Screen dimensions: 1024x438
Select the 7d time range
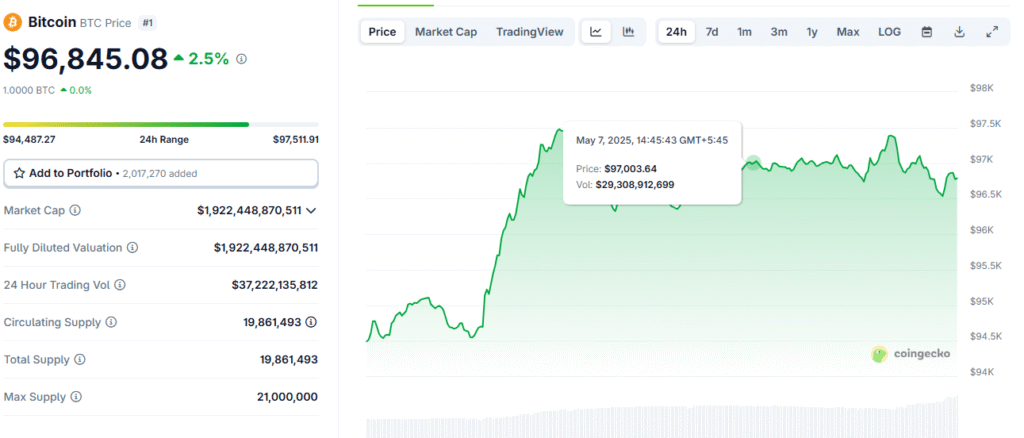pyautogui.click(x=712, y=32)
